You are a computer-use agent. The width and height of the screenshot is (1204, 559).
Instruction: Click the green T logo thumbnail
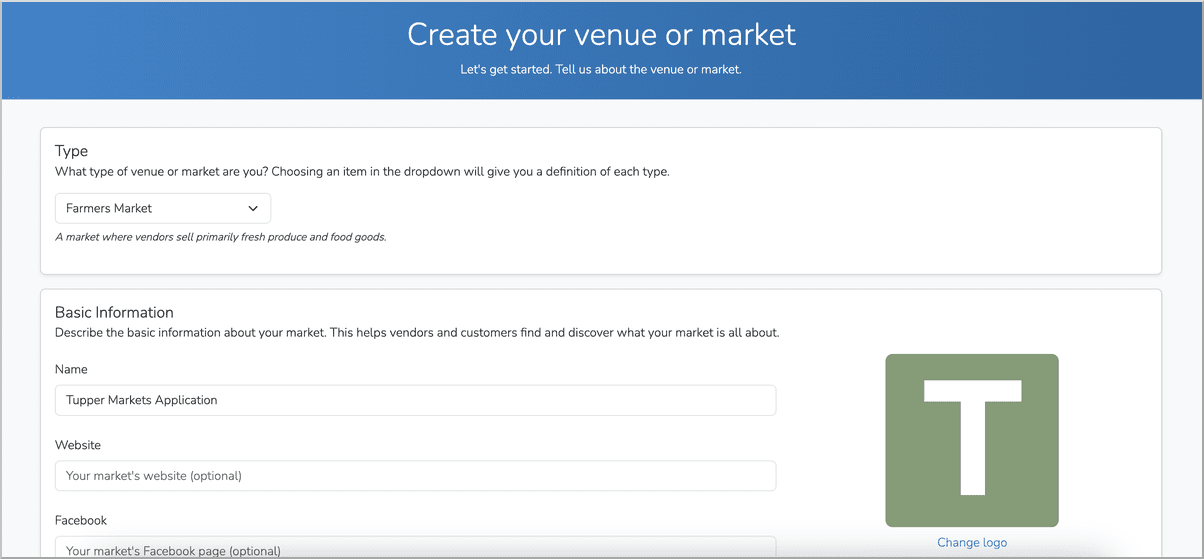971,440
